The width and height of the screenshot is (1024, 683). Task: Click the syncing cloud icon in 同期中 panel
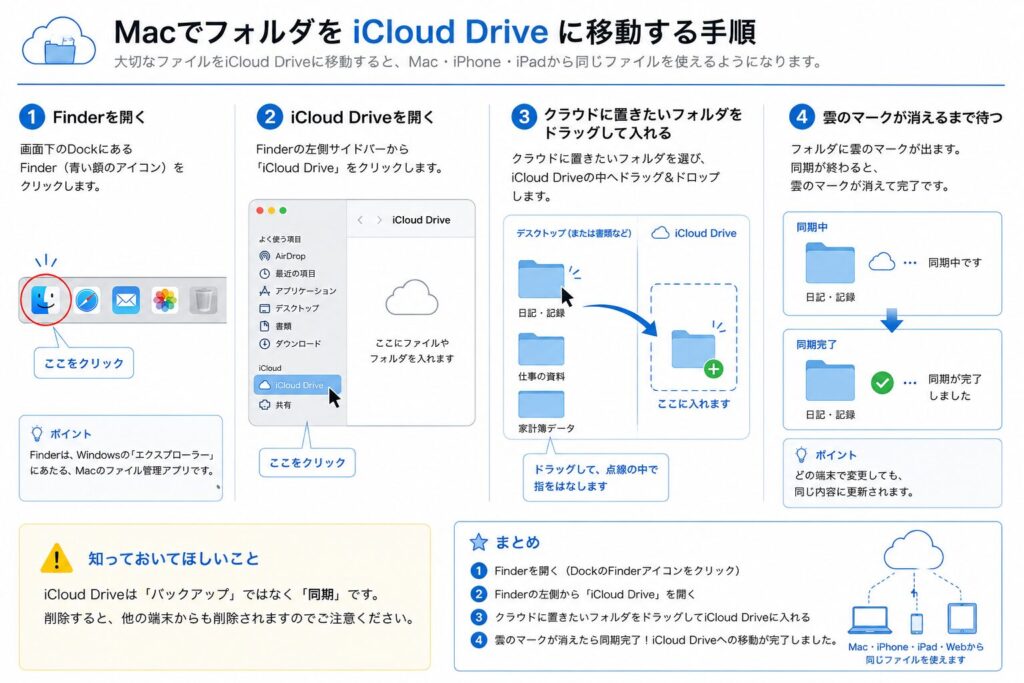click(882, 262)
